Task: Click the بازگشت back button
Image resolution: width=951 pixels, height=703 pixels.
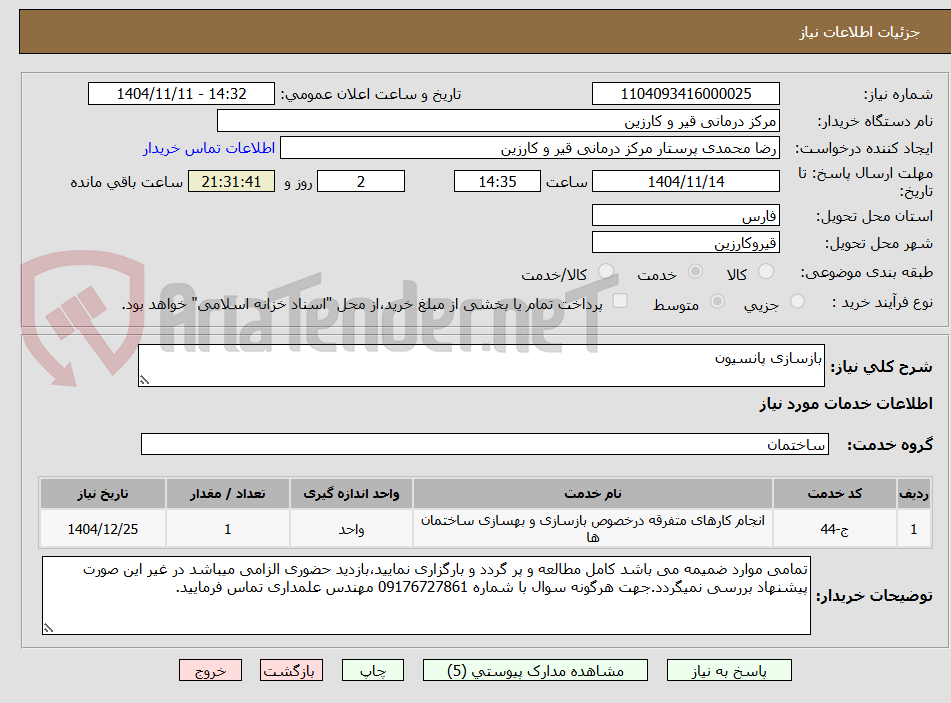Action: click(291, 671)
